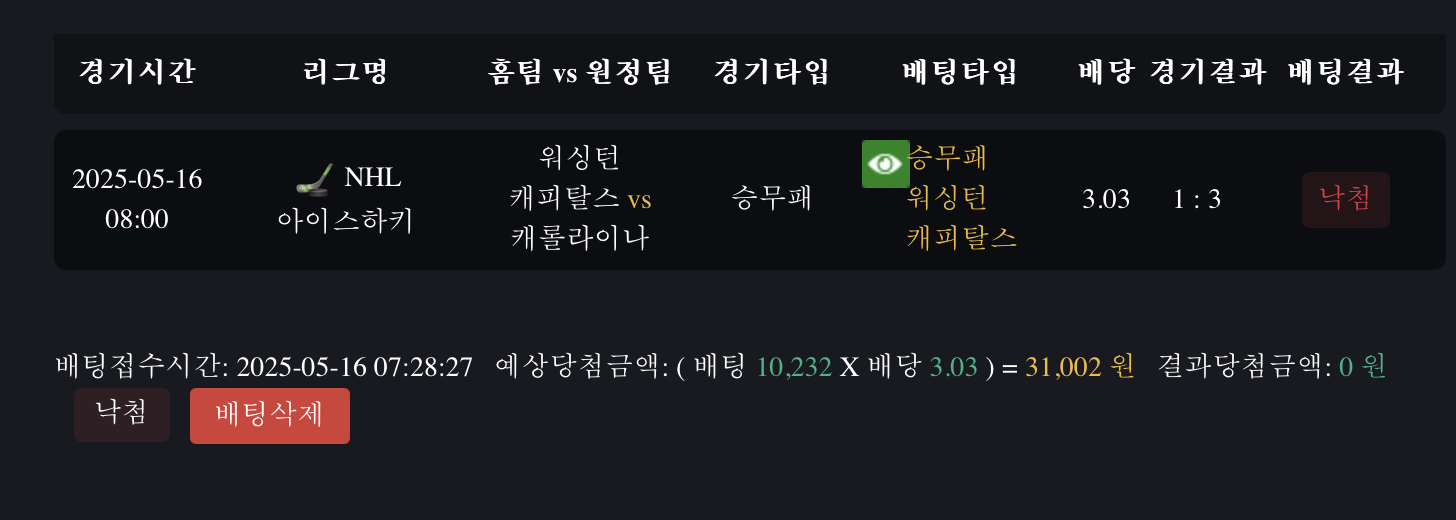Select the 경기결과 column header
1456x520 pixels.
click(1208, 72)
